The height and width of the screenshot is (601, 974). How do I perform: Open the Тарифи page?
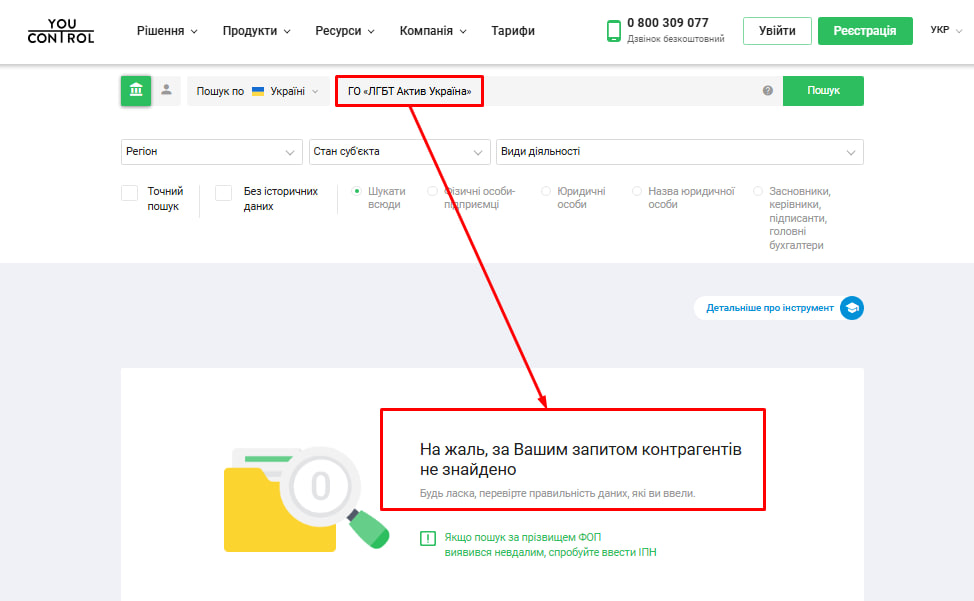pos(513,31)
